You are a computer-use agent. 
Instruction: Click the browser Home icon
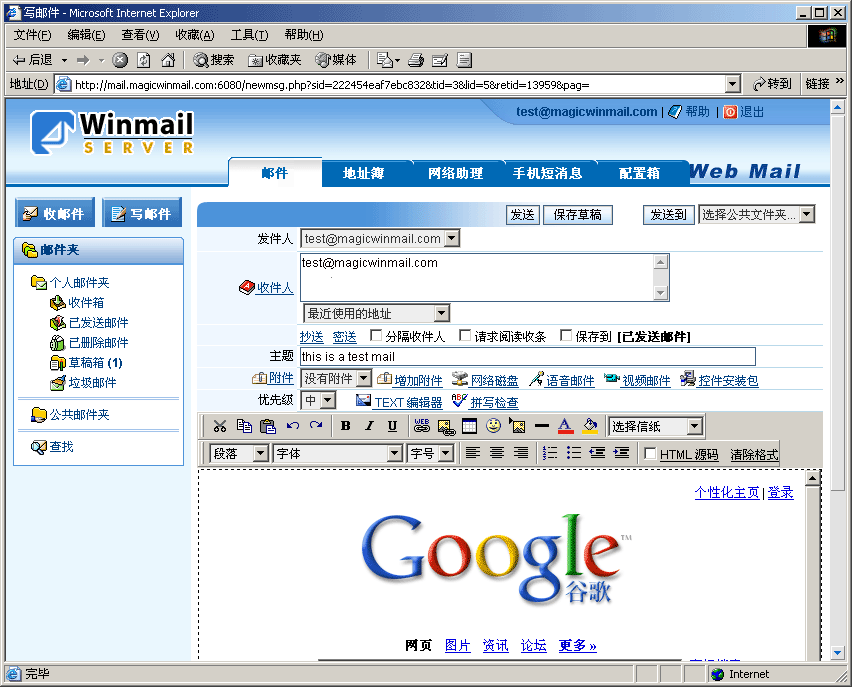[x=168, y=60]
